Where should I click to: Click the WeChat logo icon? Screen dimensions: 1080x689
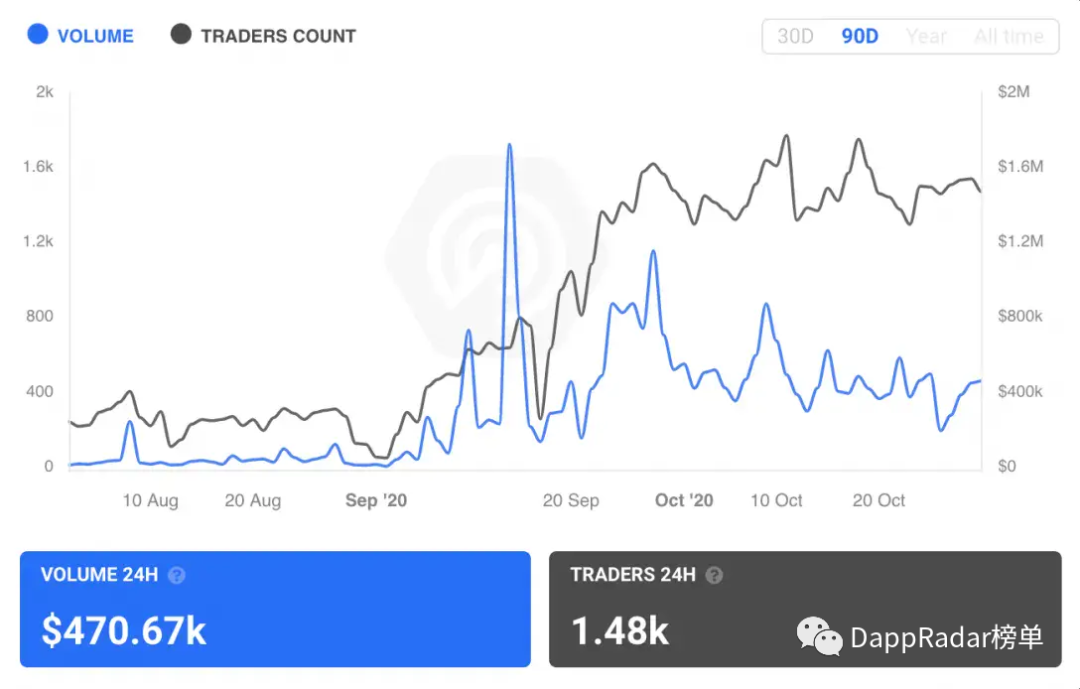pos(819,636)
